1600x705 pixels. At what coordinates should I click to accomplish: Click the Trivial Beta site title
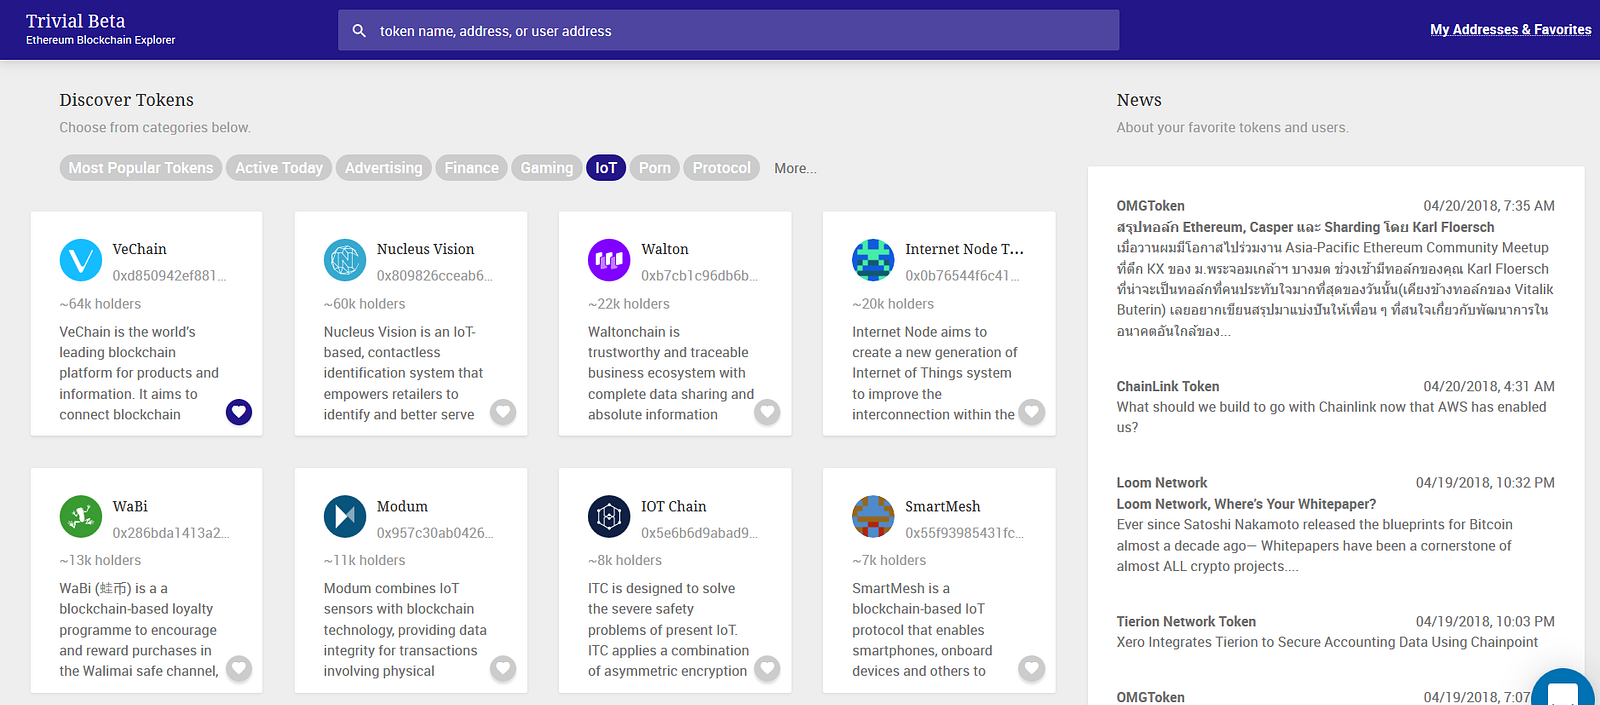point(76,21)
